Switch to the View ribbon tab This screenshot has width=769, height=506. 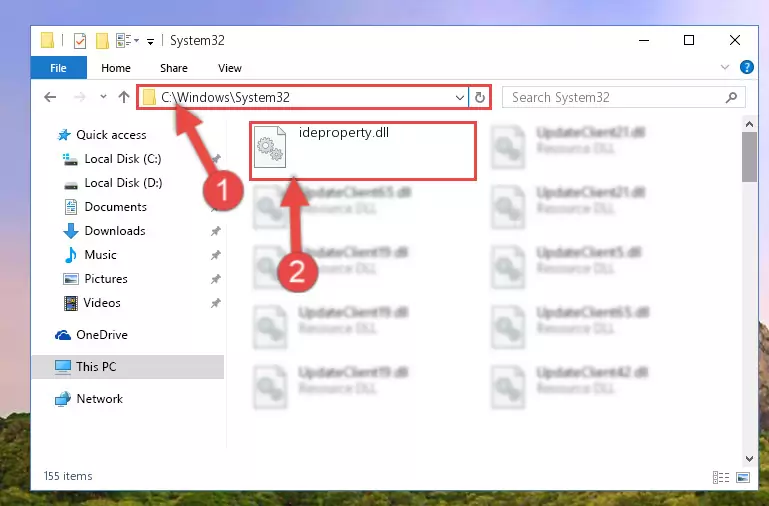coord(230,68)
